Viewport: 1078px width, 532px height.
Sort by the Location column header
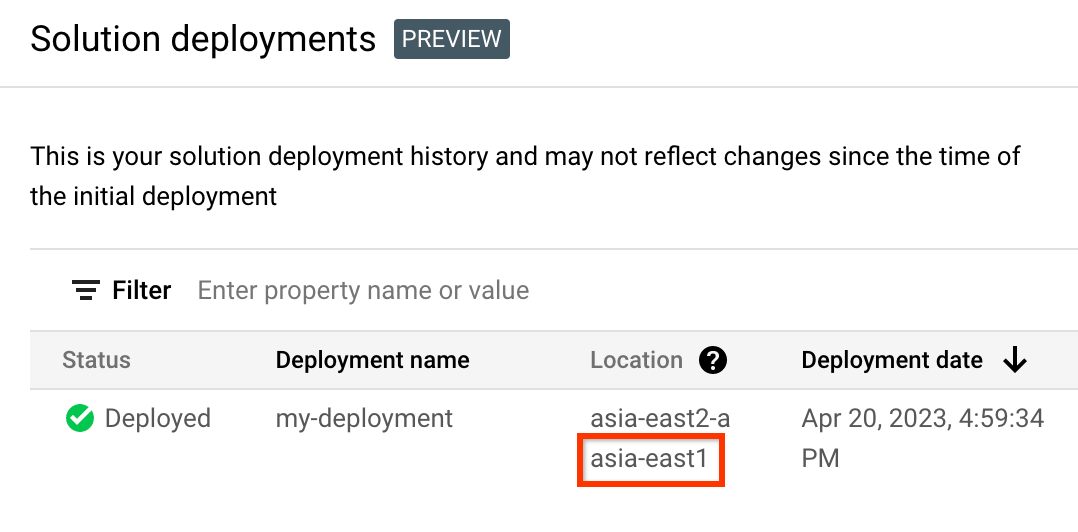(636, 360)
